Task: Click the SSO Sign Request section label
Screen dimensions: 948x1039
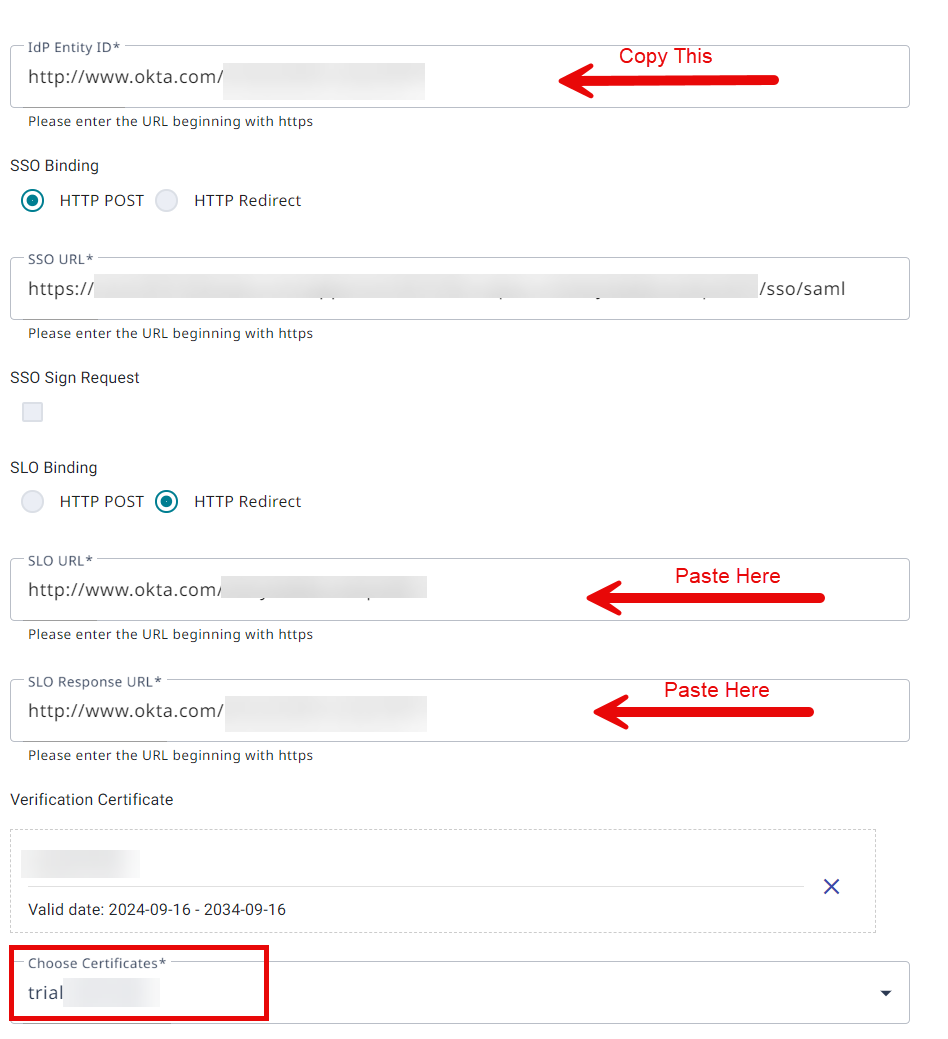Action: [74, 377]
